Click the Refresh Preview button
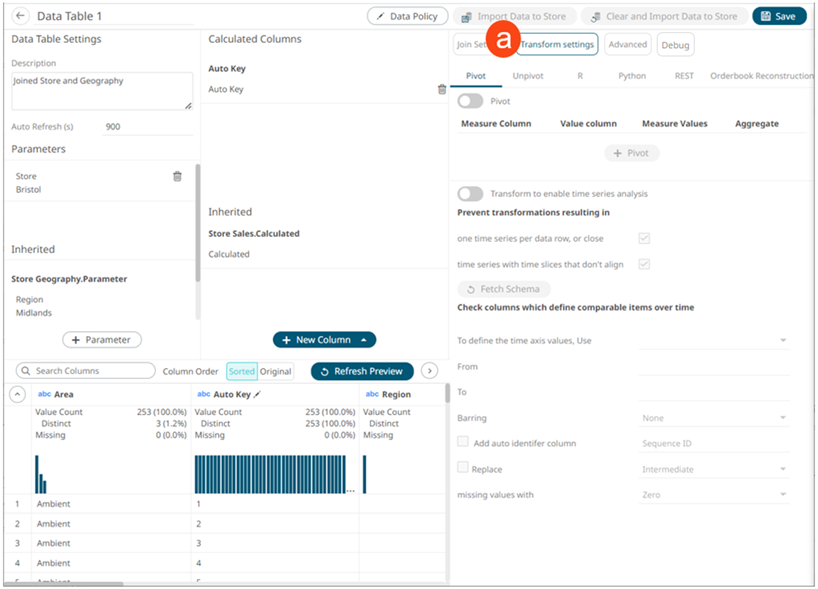This screenshot has width=818, height=589. [x=362, y=371]
